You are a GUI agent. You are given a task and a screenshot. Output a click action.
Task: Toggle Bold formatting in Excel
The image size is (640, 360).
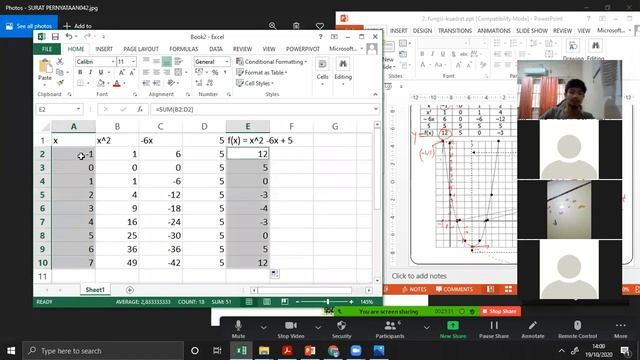[80, 72]
